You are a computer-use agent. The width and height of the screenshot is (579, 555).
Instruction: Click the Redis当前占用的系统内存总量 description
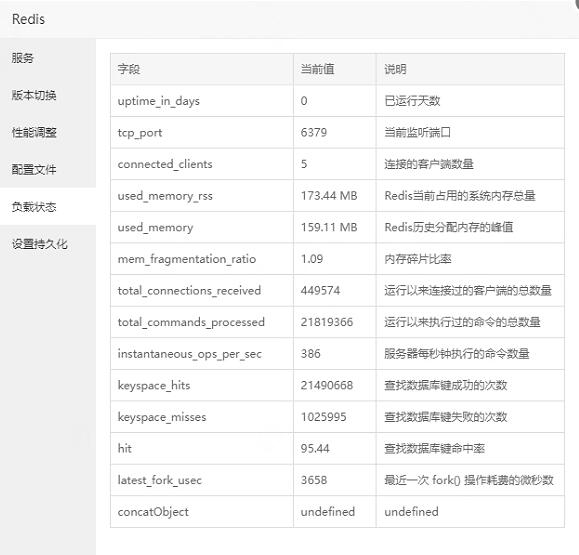[460, 196]
